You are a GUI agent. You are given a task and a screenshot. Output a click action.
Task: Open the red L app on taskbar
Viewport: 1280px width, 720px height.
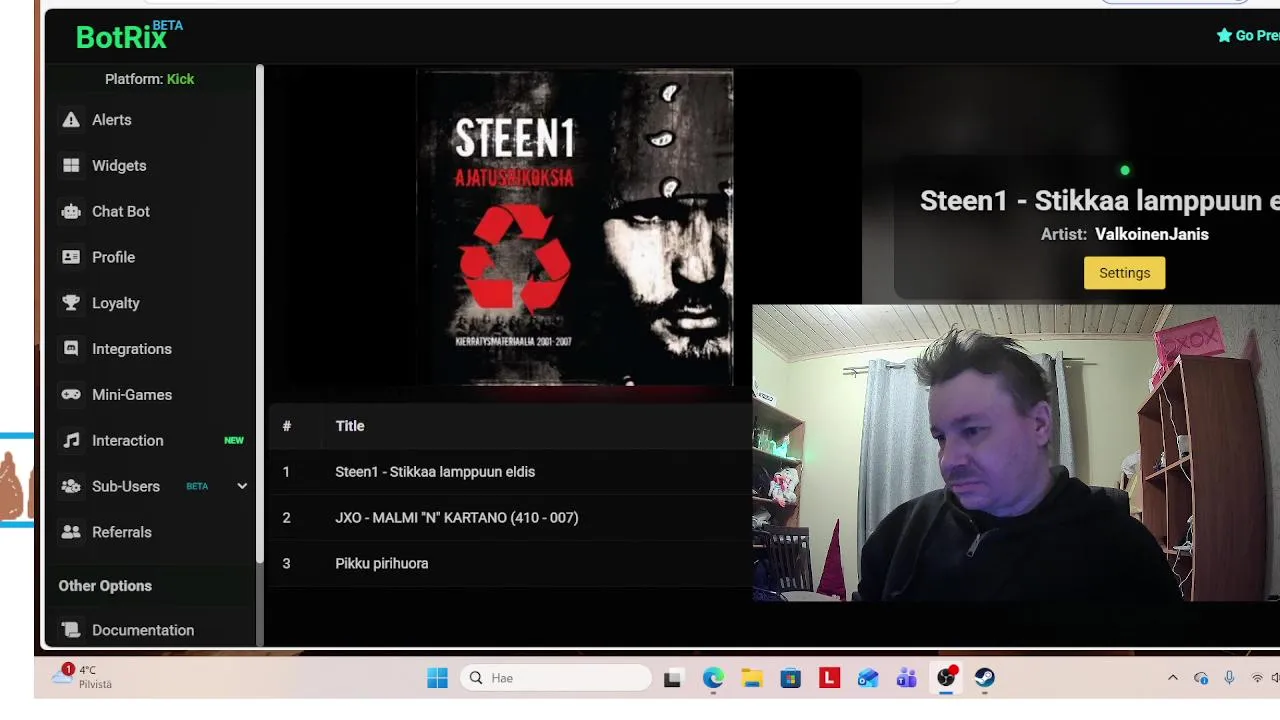coord(829,678)
